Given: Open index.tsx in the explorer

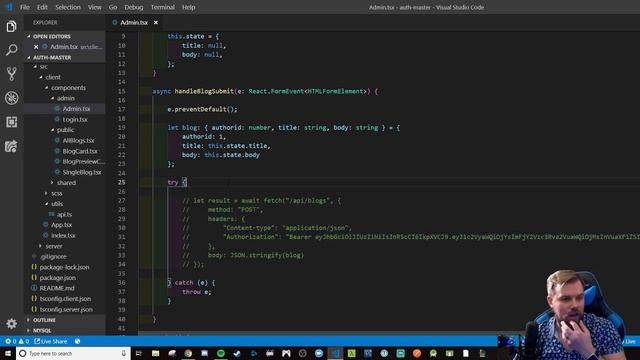Looking at the screenshot, I should point(63,236).
